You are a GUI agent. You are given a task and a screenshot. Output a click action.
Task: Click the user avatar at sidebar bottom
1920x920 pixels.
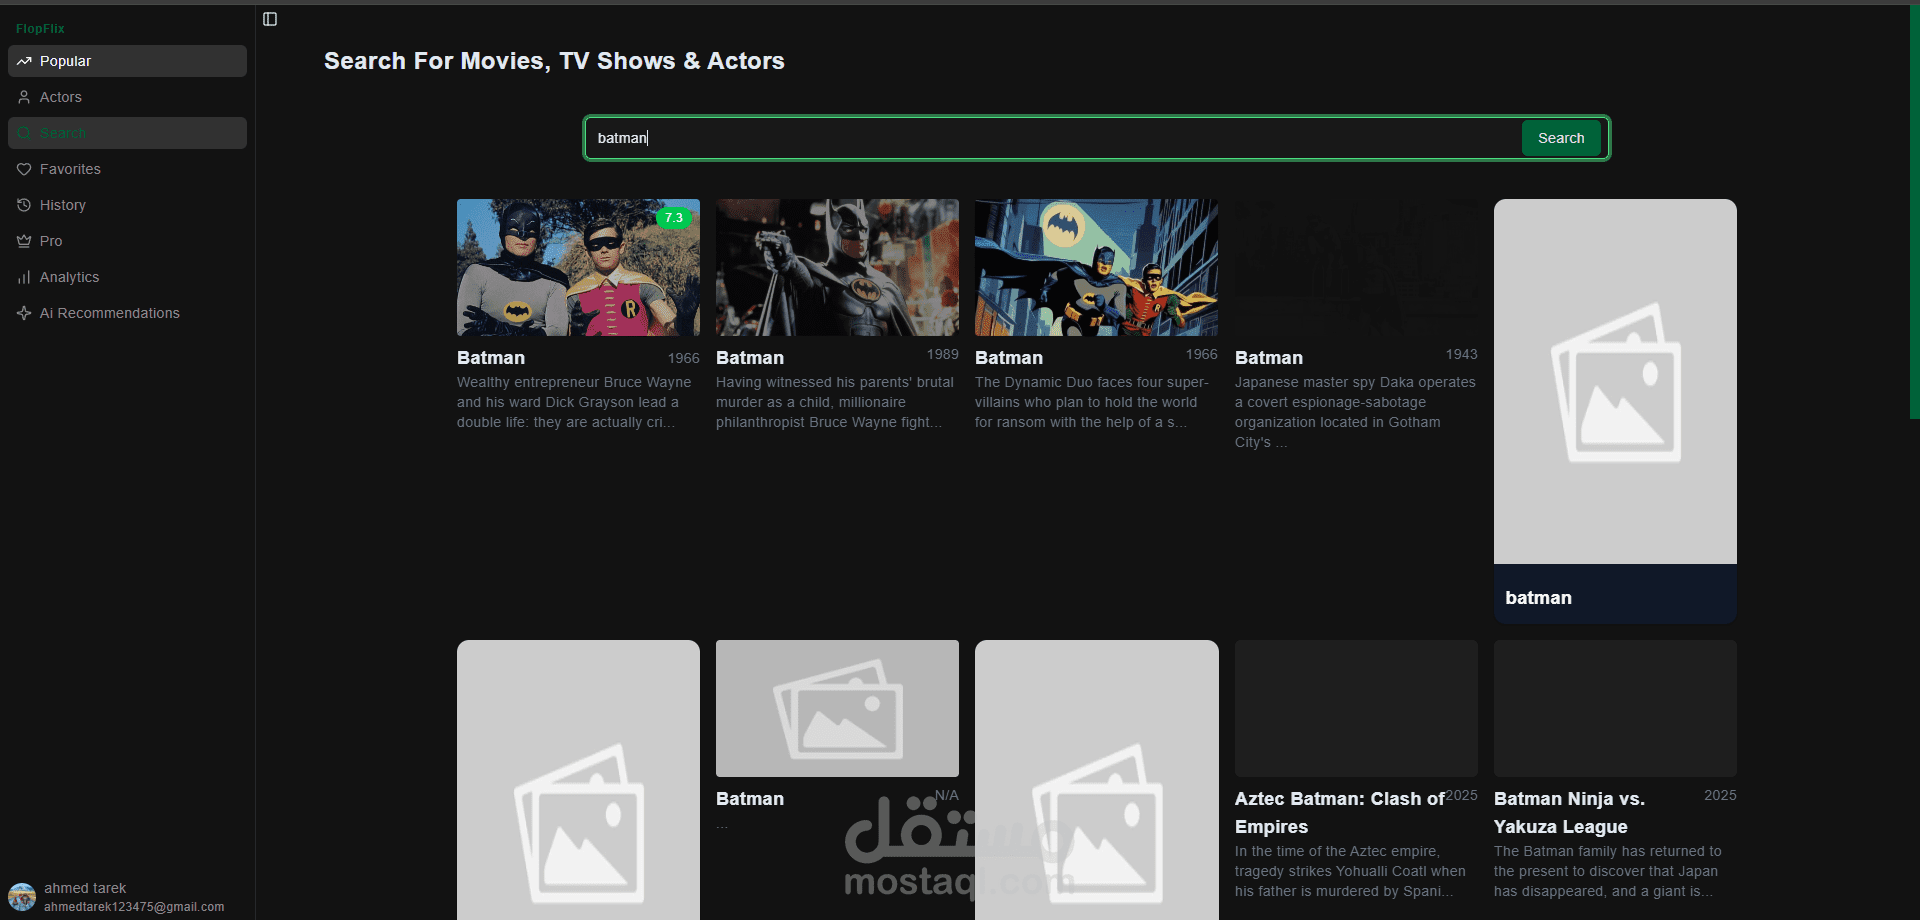pos(22,897)
